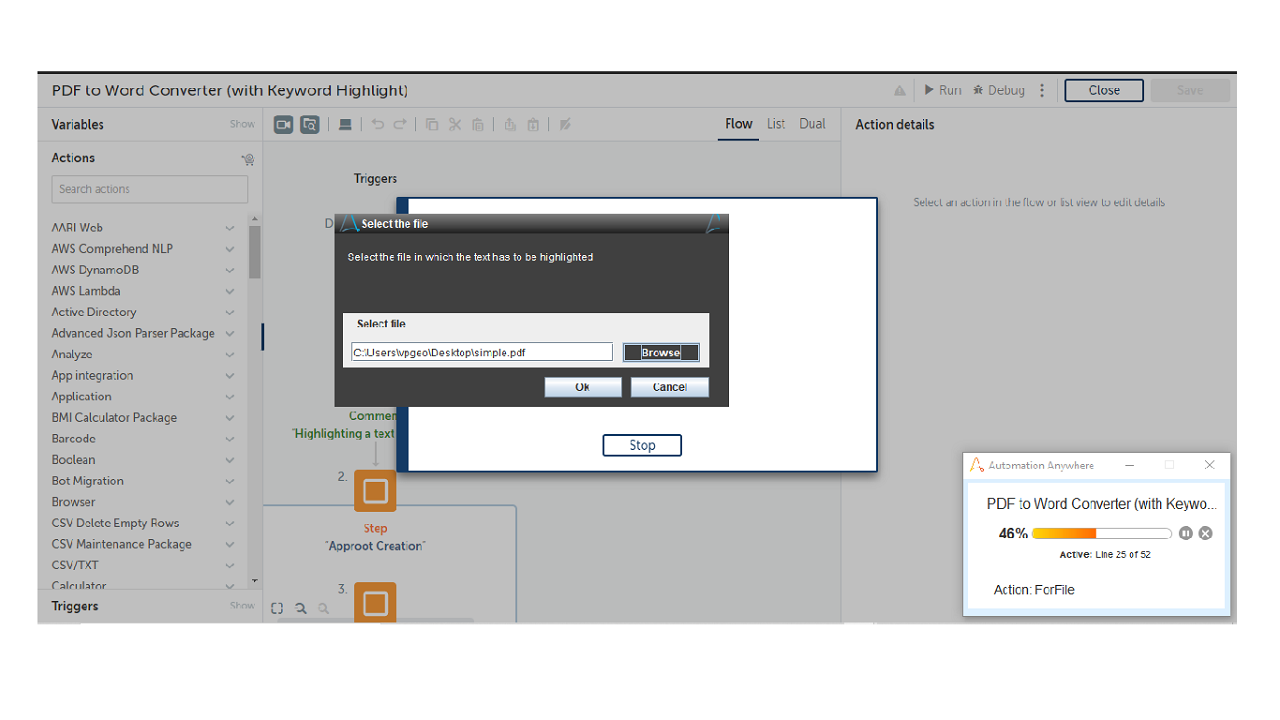The width and height of the screenshot is (1280, 720).
Task: Minimize the Automation Anywhere progress window
Action: (x=1130, y=465)
